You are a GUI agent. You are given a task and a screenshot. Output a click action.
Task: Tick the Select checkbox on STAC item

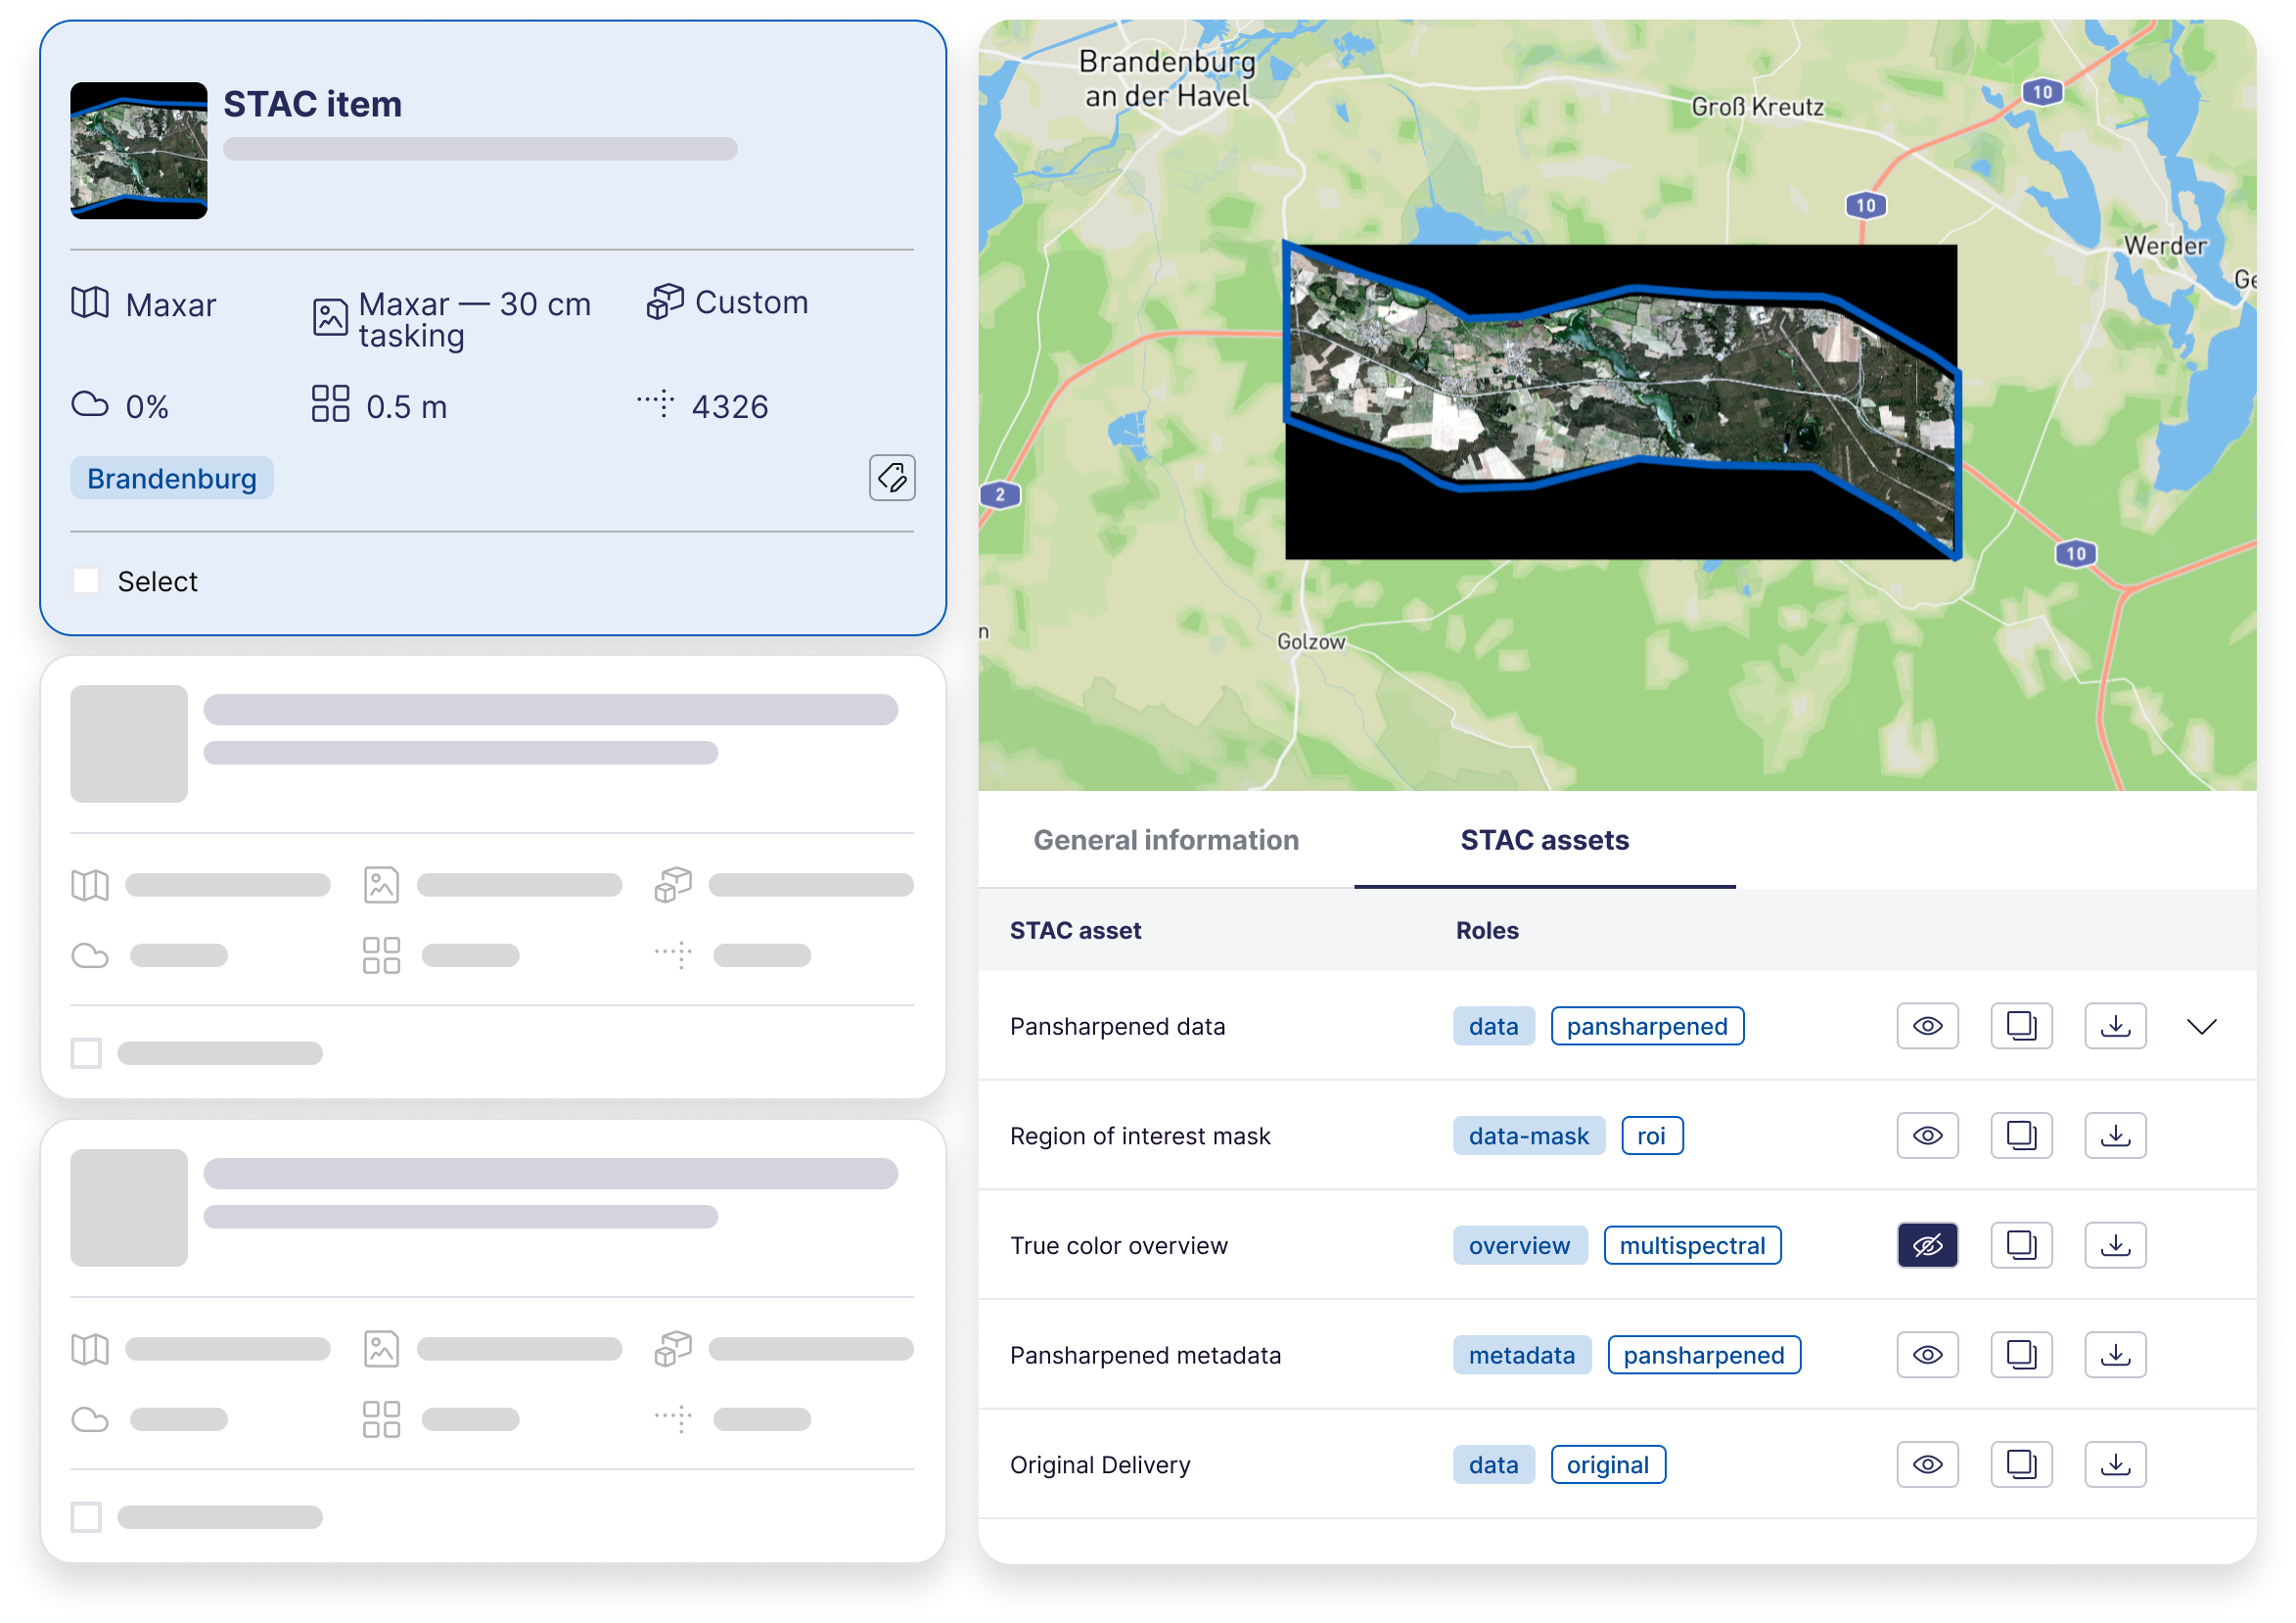(87, 581)
